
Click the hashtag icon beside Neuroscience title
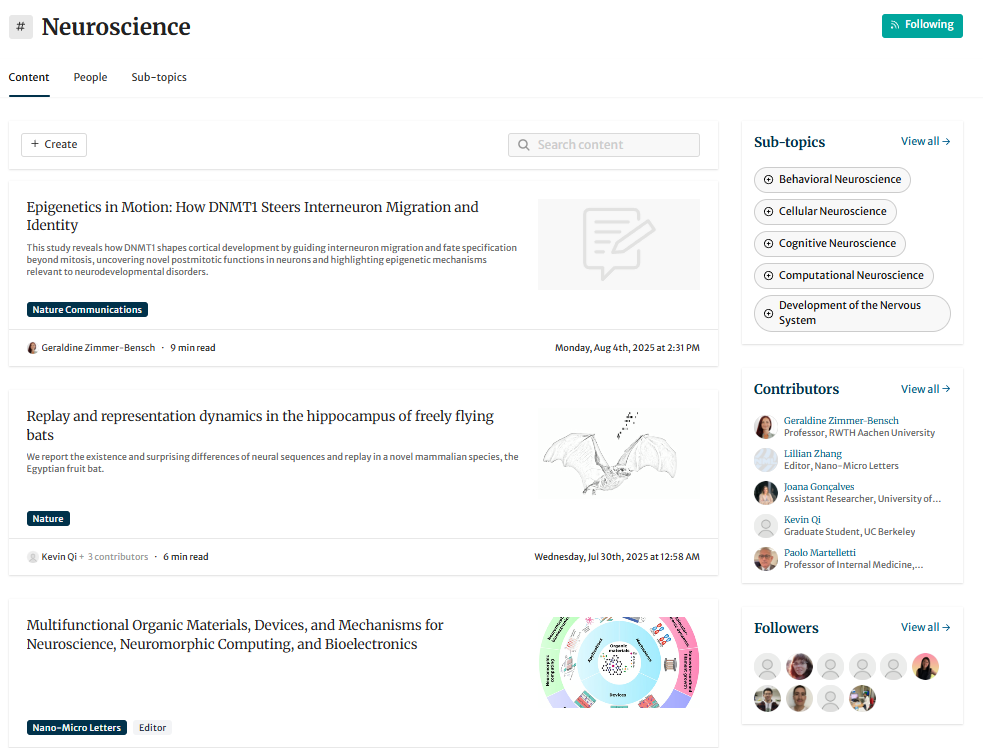[21, 27]
